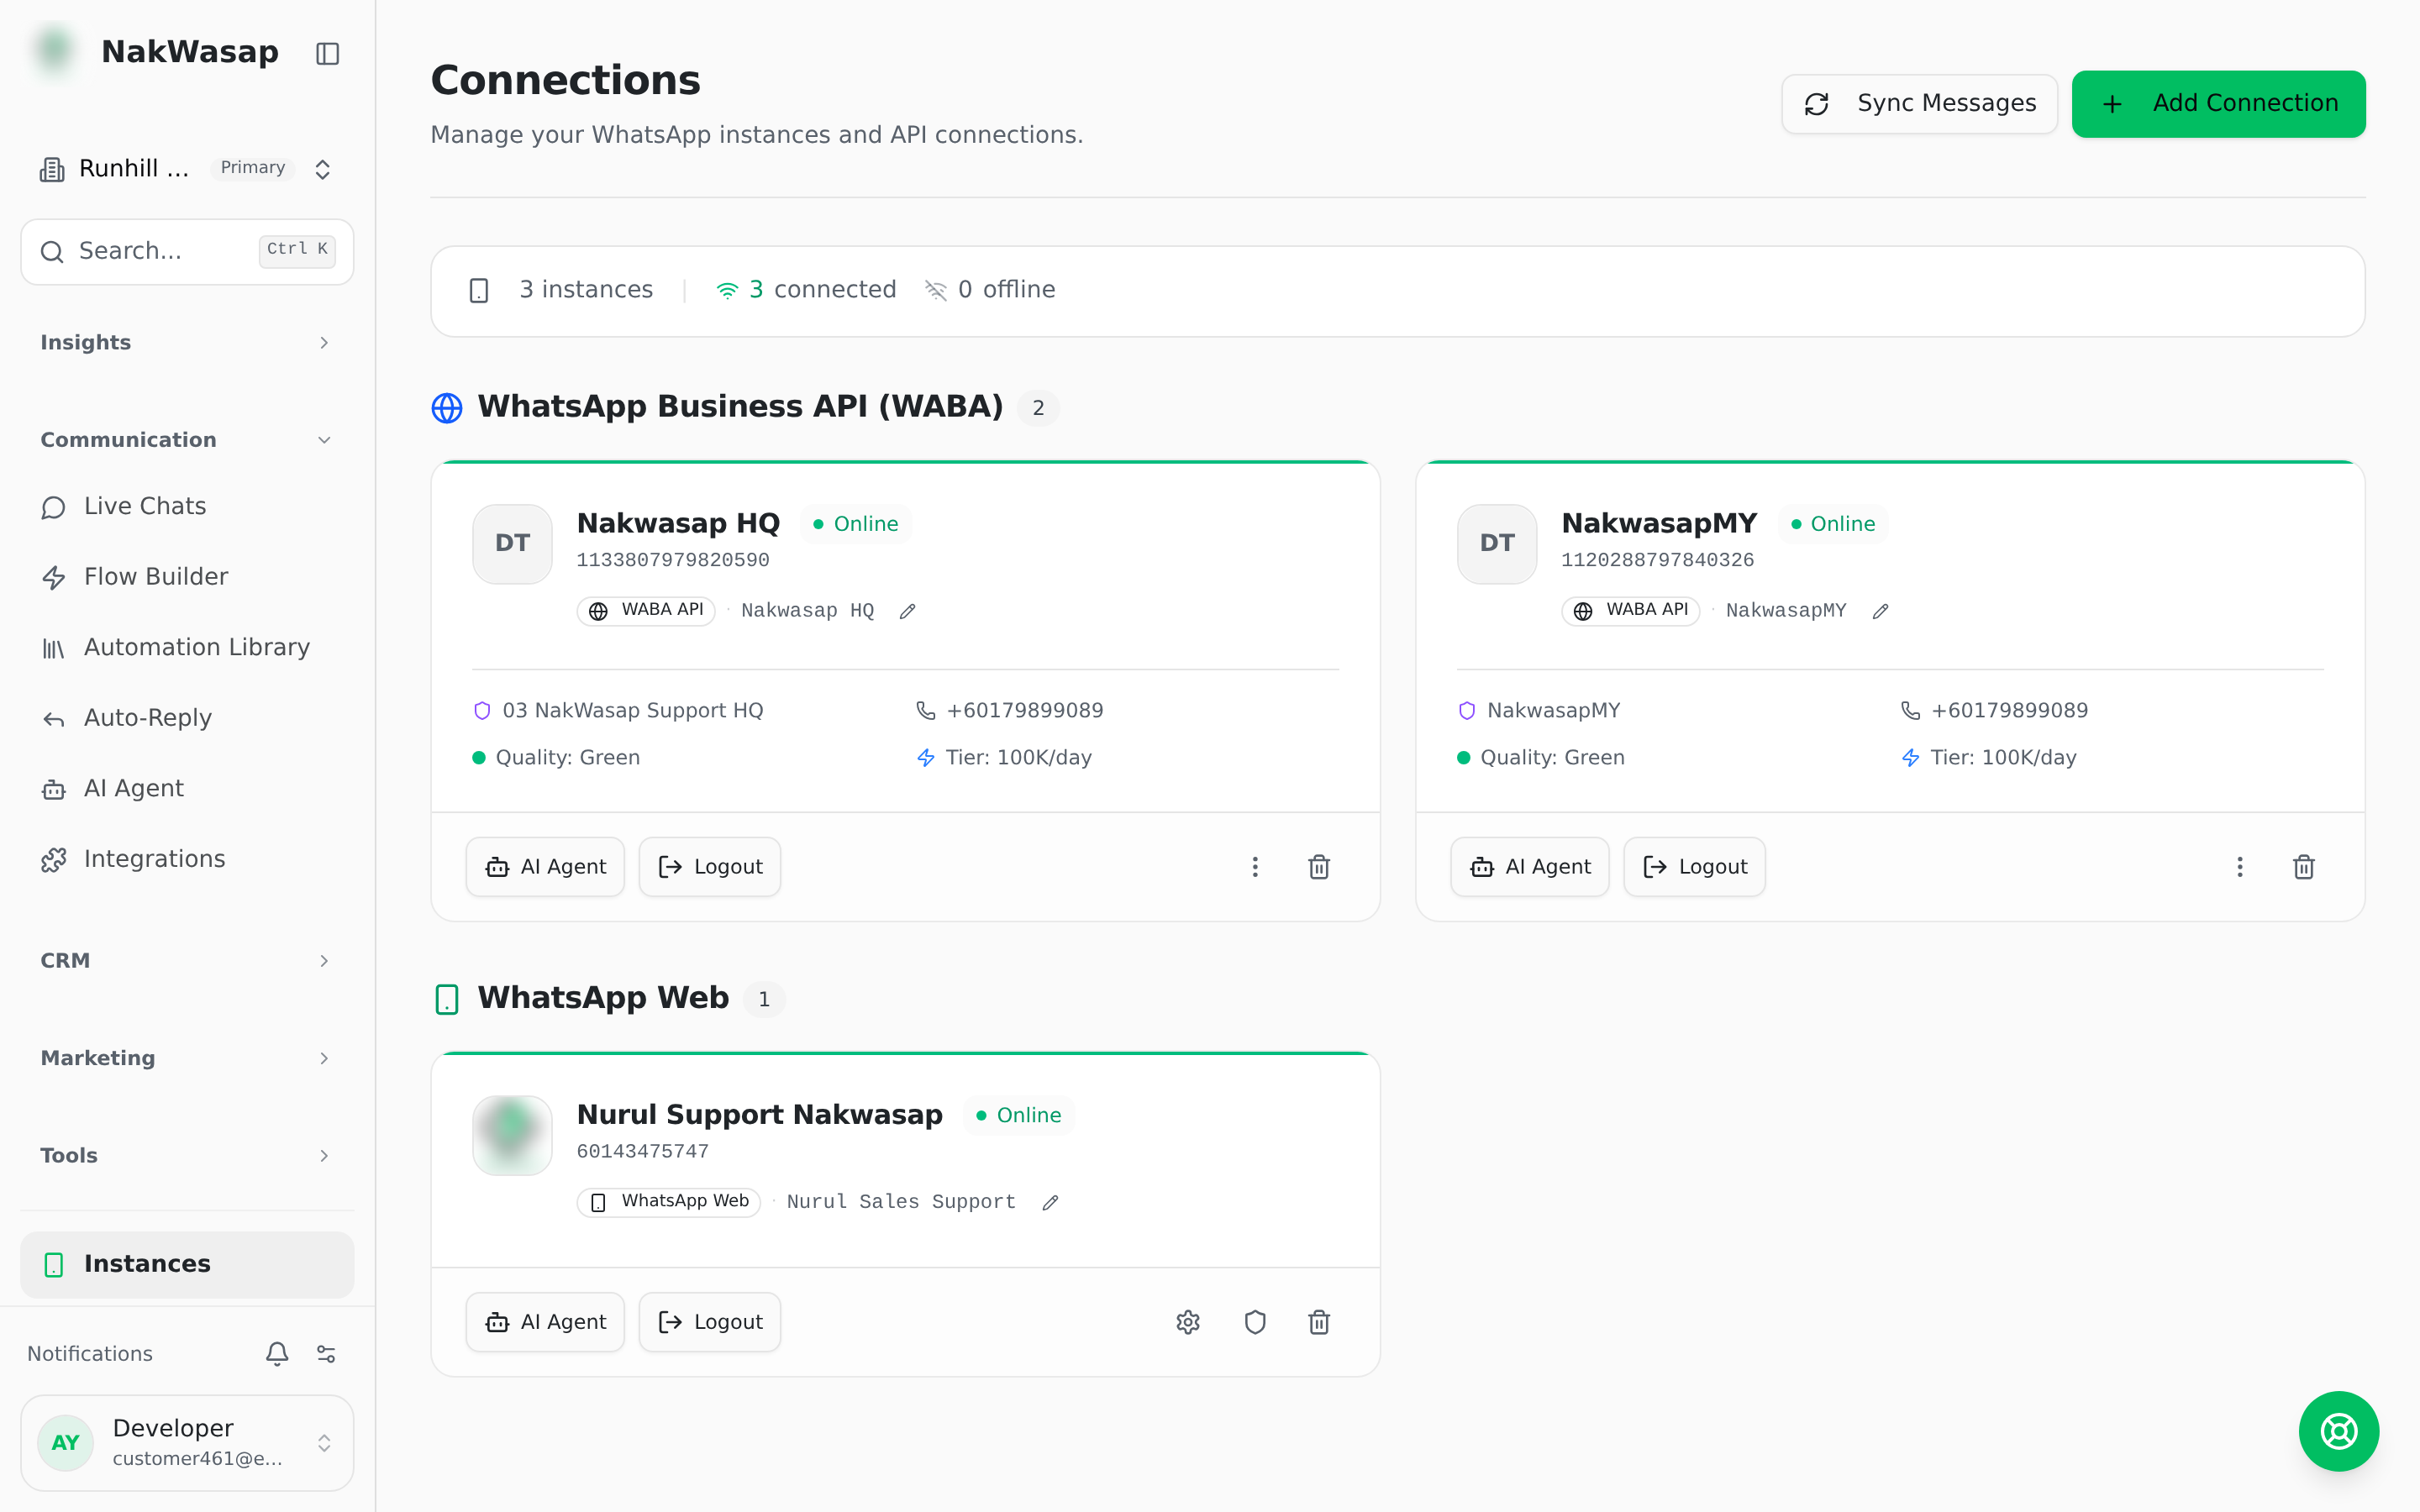Open AI Agent for NakwasapMY
2420x1512 pixels.
(1530, 867)
